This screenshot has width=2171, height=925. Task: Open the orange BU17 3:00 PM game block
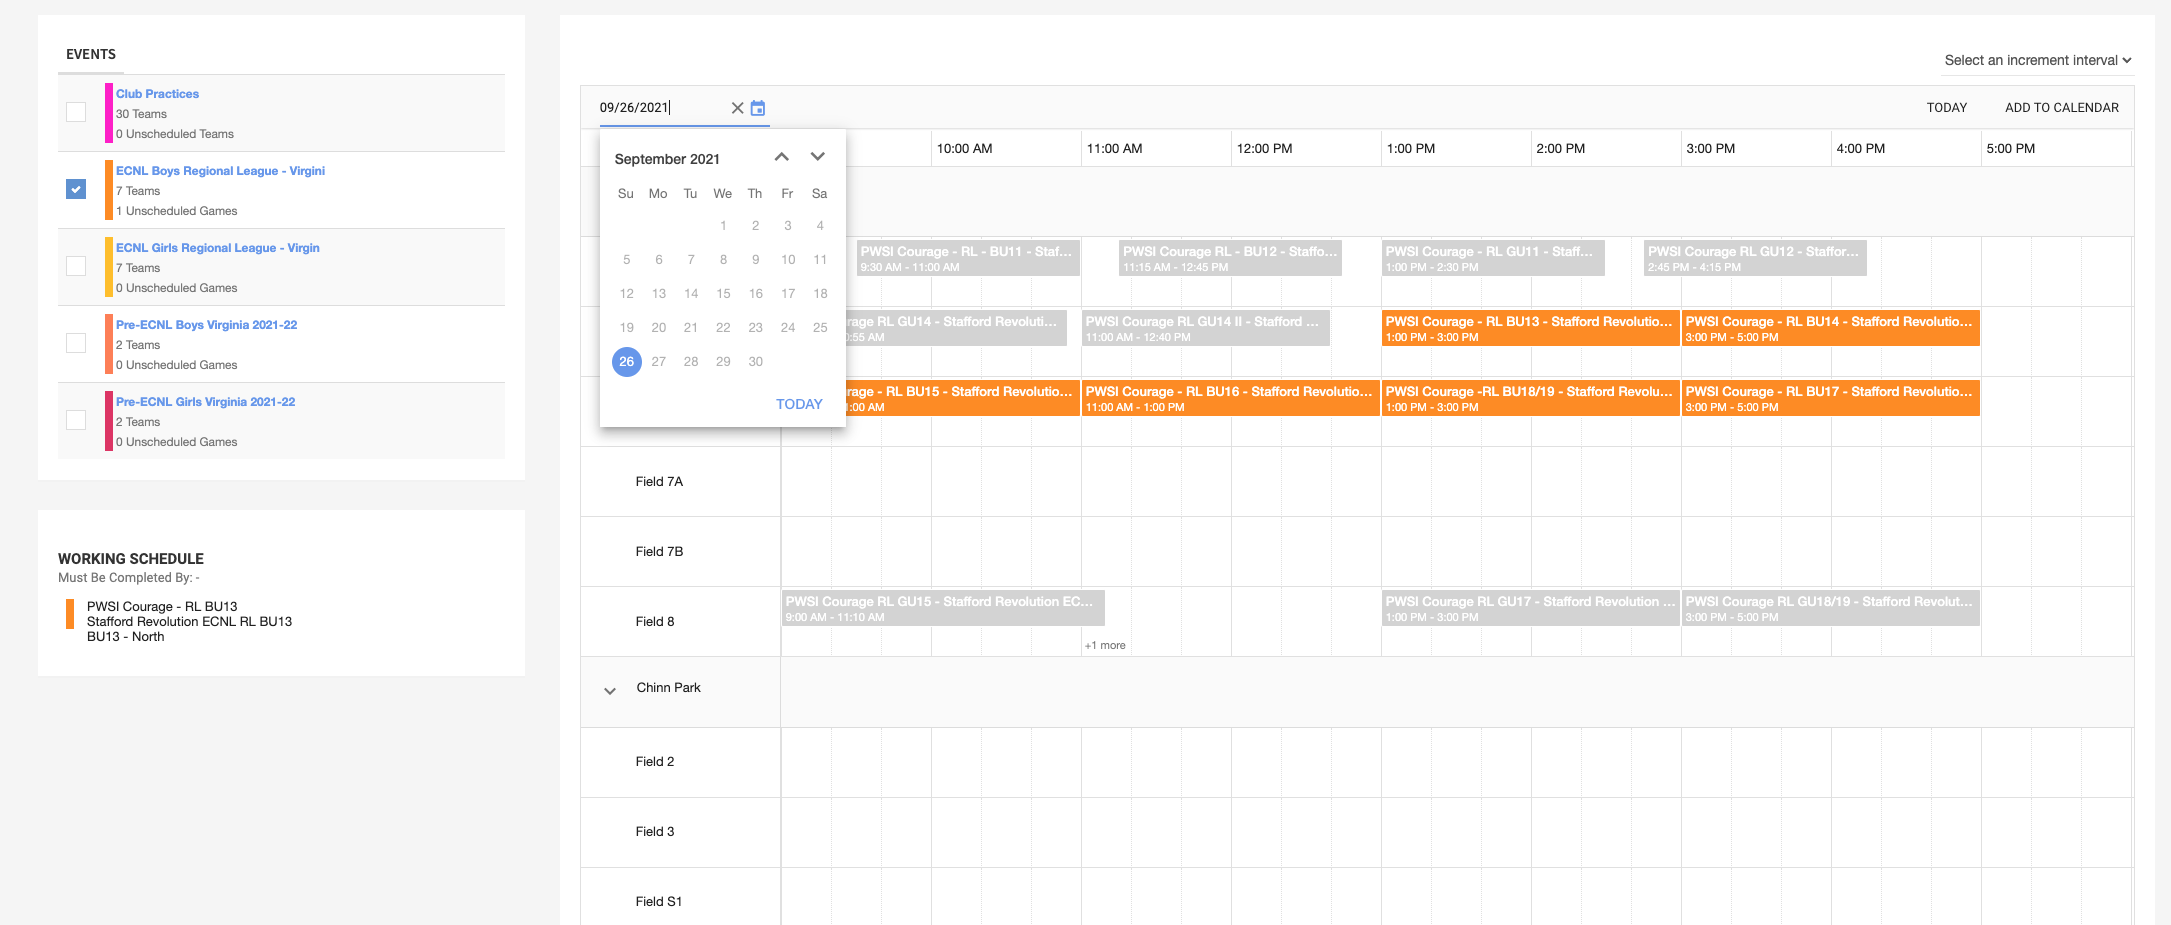[x=1830, y=398]
